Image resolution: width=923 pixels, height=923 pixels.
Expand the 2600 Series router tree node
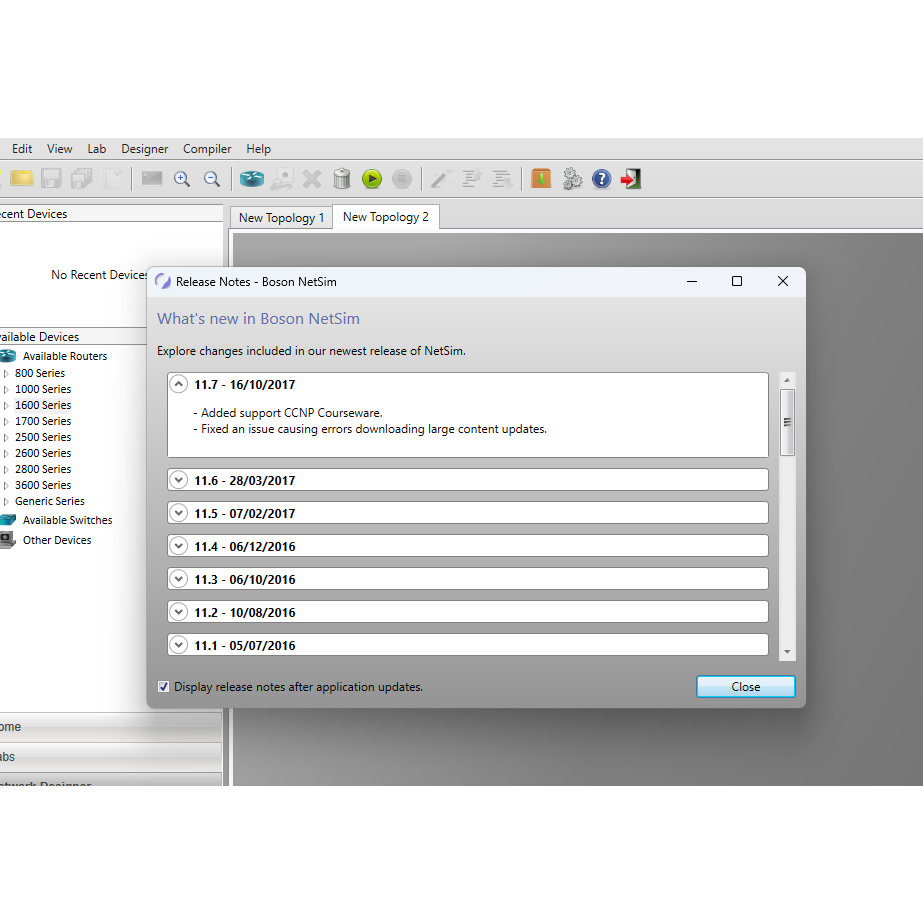pos(6,453)
